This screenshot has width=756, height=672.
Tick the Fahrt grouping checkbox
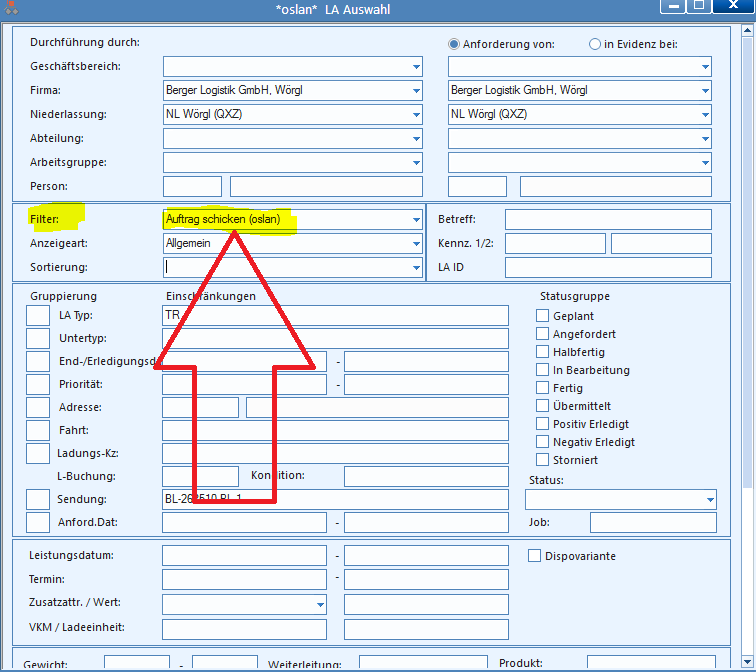38,430
